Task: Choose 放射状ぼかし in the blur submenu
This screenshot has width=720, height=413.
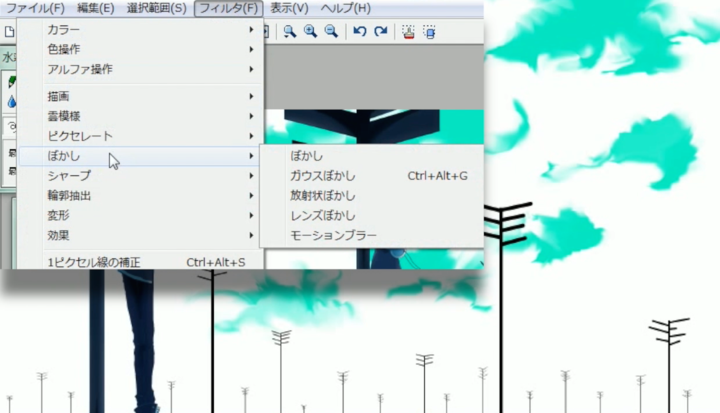Action: pyautogui.click(x=372, y=196)
